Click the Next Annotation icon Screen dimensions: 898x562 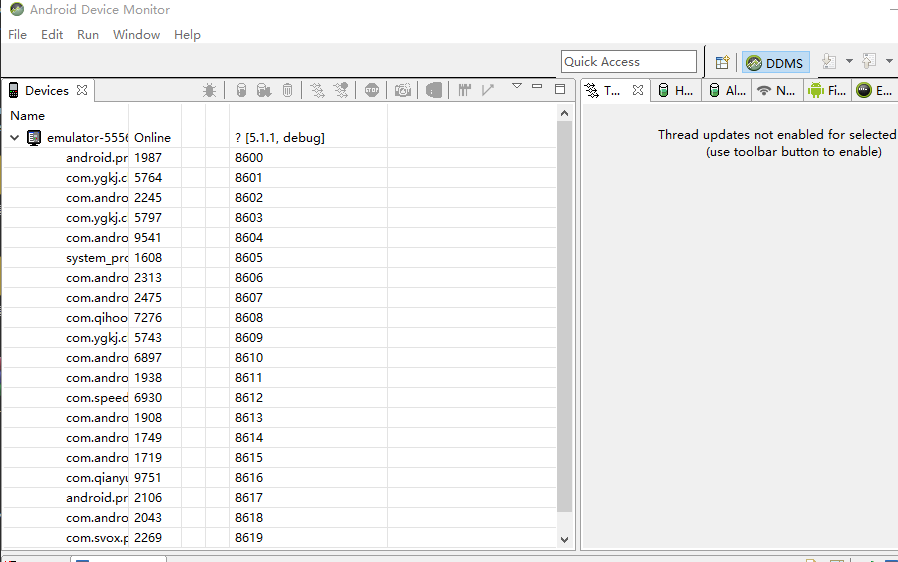[x=829, y=61]
